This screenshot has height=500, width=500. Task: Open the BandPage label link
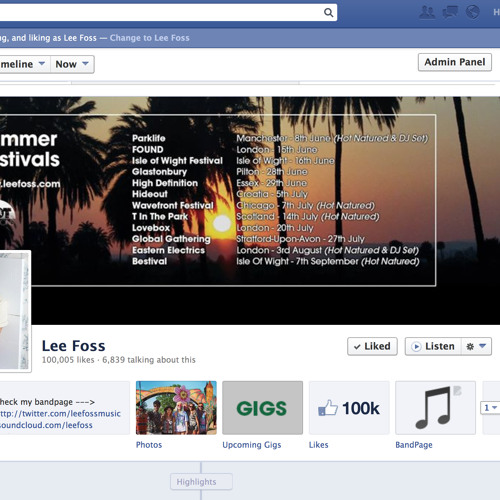pos(414,445)
